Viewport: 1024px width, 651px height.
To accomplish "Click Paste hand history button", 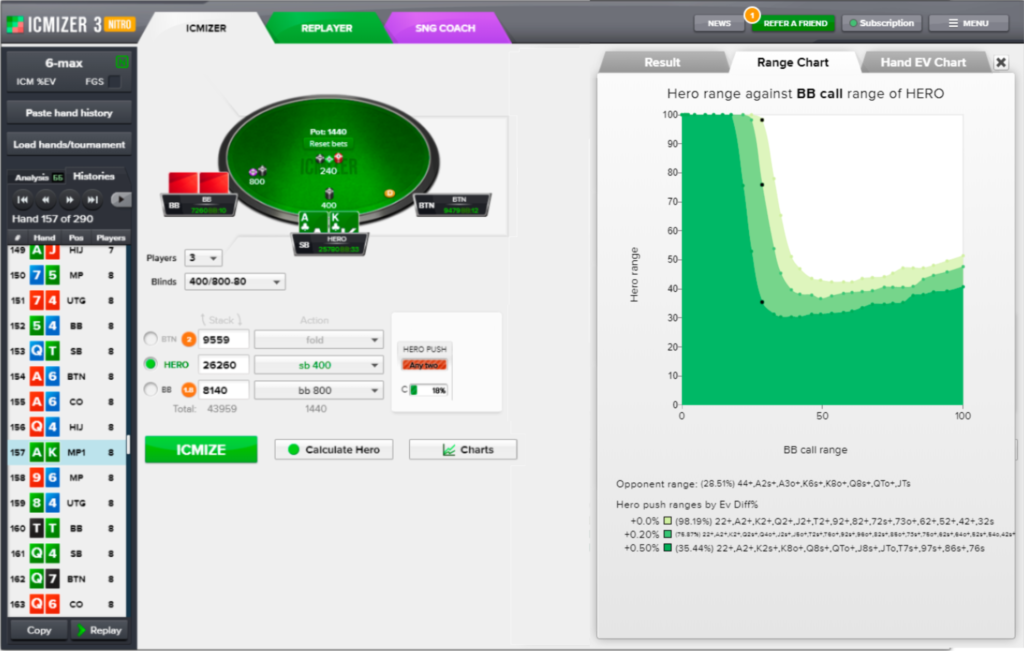I will pos(69,113).
